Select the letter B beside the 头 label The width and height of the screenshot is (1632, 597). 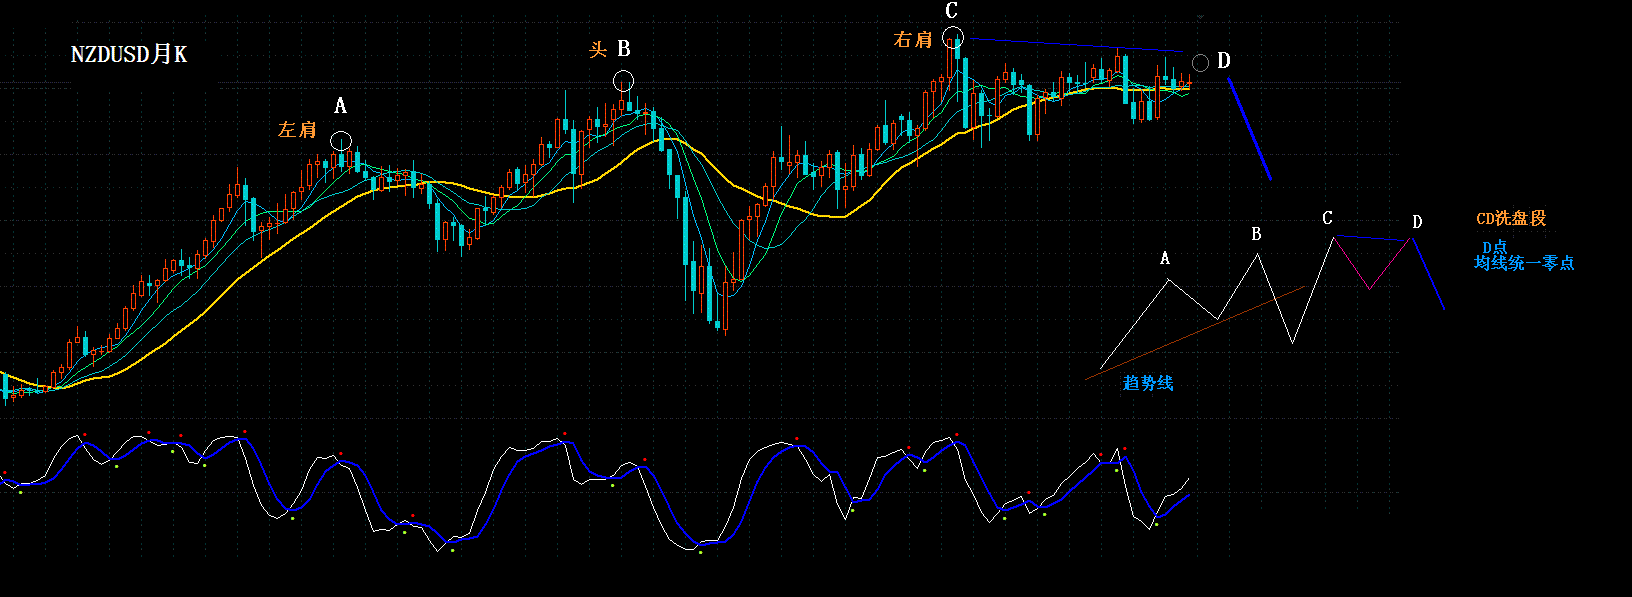[x=623, y=49]
